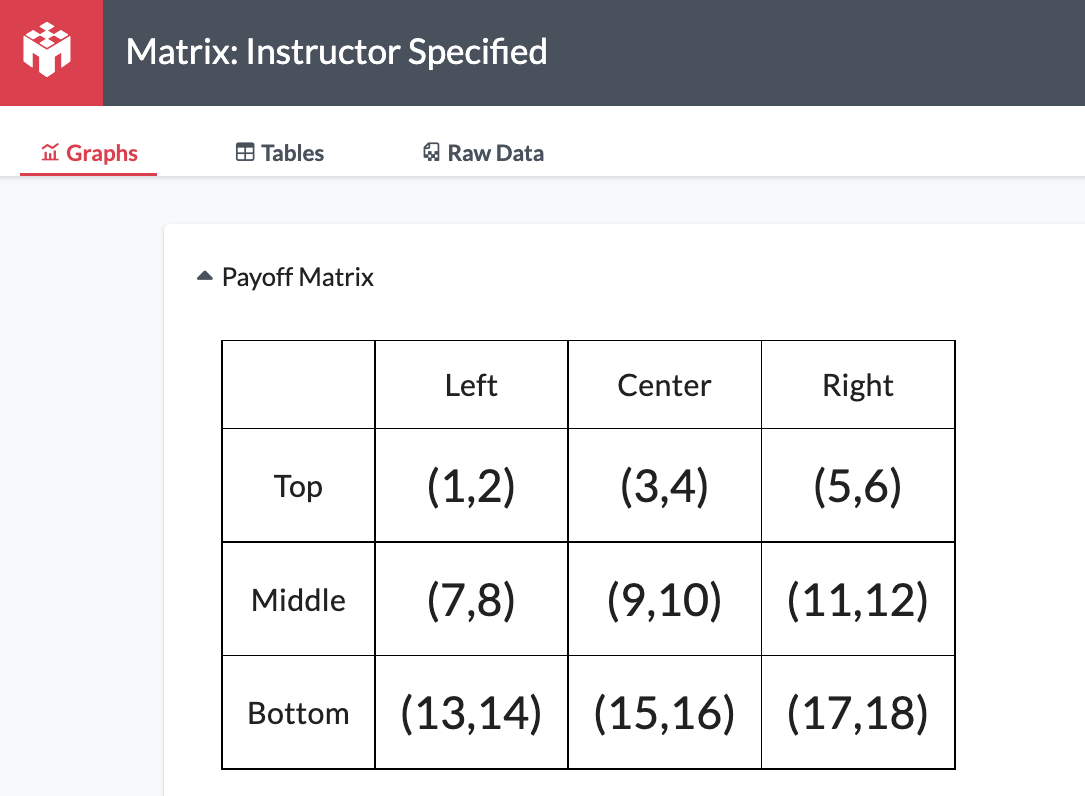Click the Payoff Matrix heading
This screenshot has height=796, width=1085.
tap(298, 277)
